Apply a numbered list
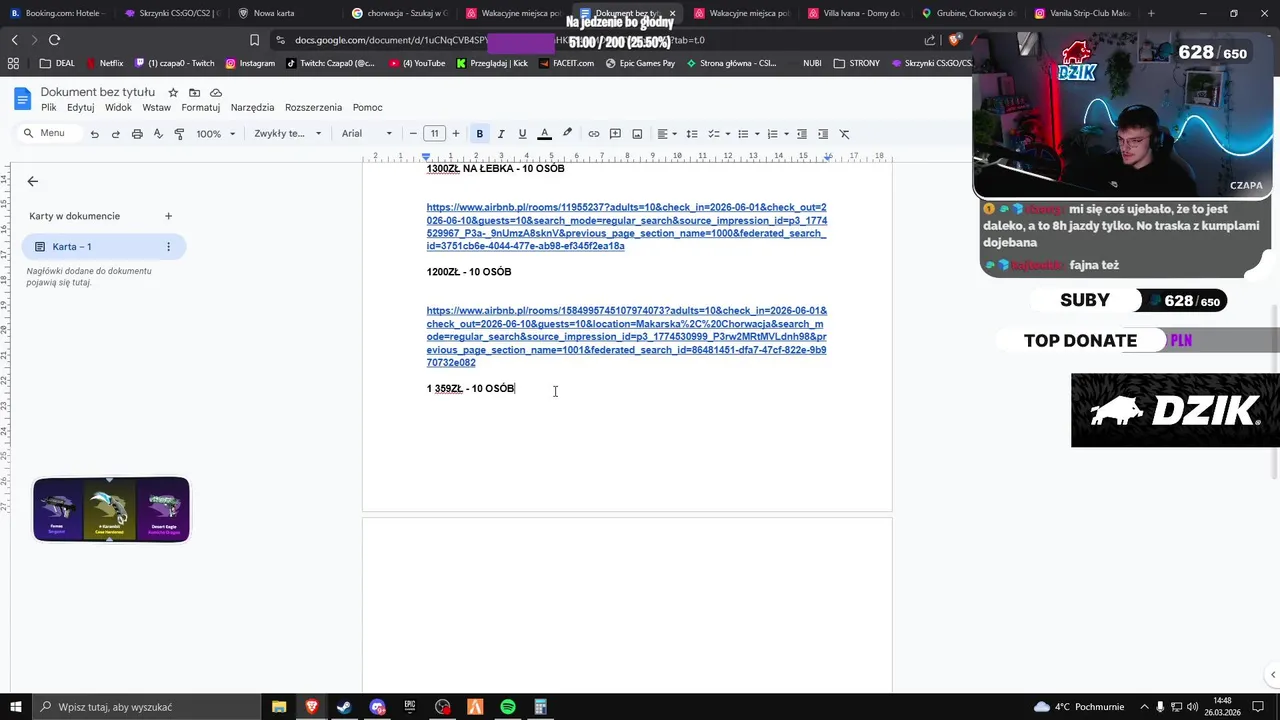Viewport: 1280px width, 720px height. (772, 134)
